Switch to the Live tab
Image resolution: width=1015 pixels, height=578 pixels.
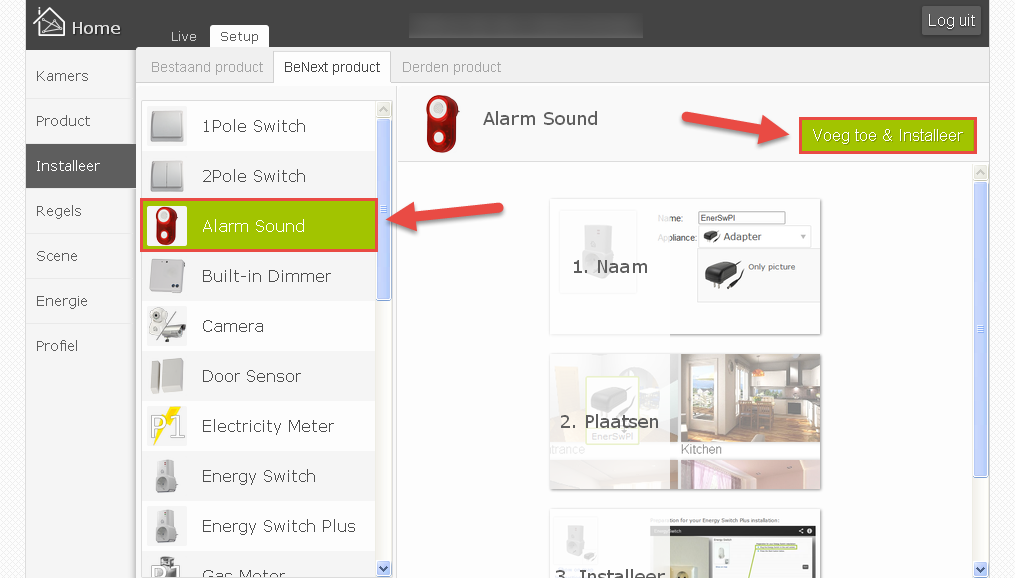(183, 37)
